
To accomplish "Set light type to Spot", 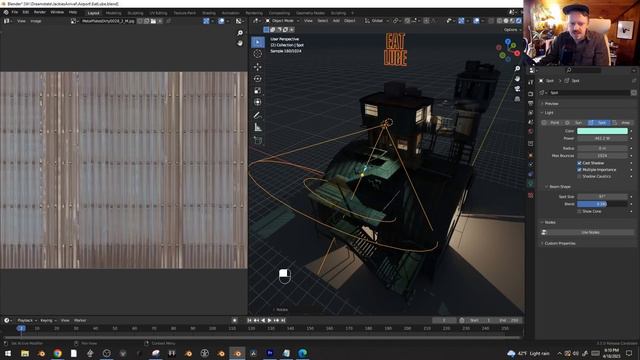I will click(599, 122).
